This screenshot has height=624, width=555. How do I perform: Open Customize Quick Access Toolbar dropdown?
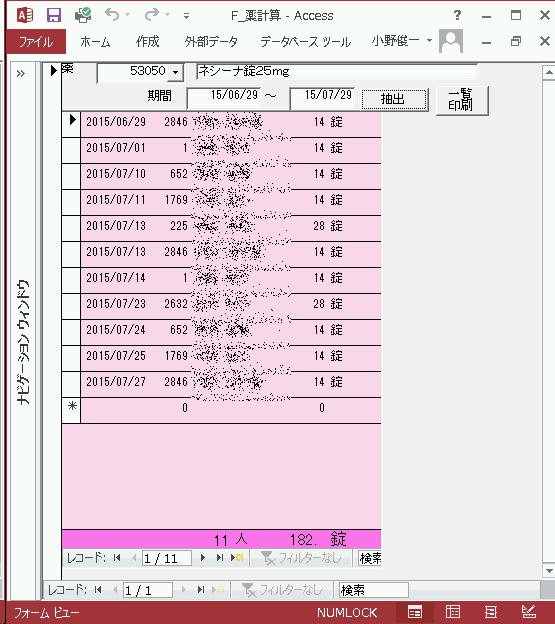pyautogui.click(x=186, y=16)
